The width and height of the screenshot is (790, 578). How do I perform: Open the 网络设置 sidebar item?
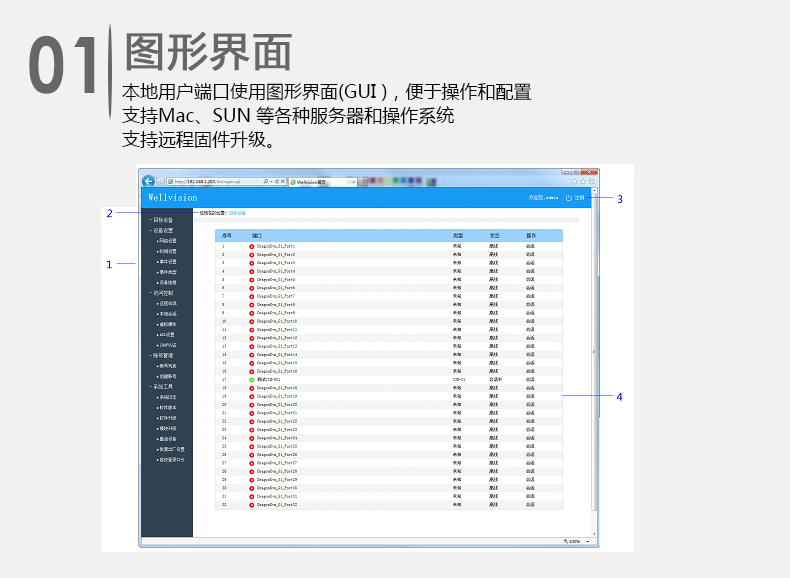[x=166, y=241]
